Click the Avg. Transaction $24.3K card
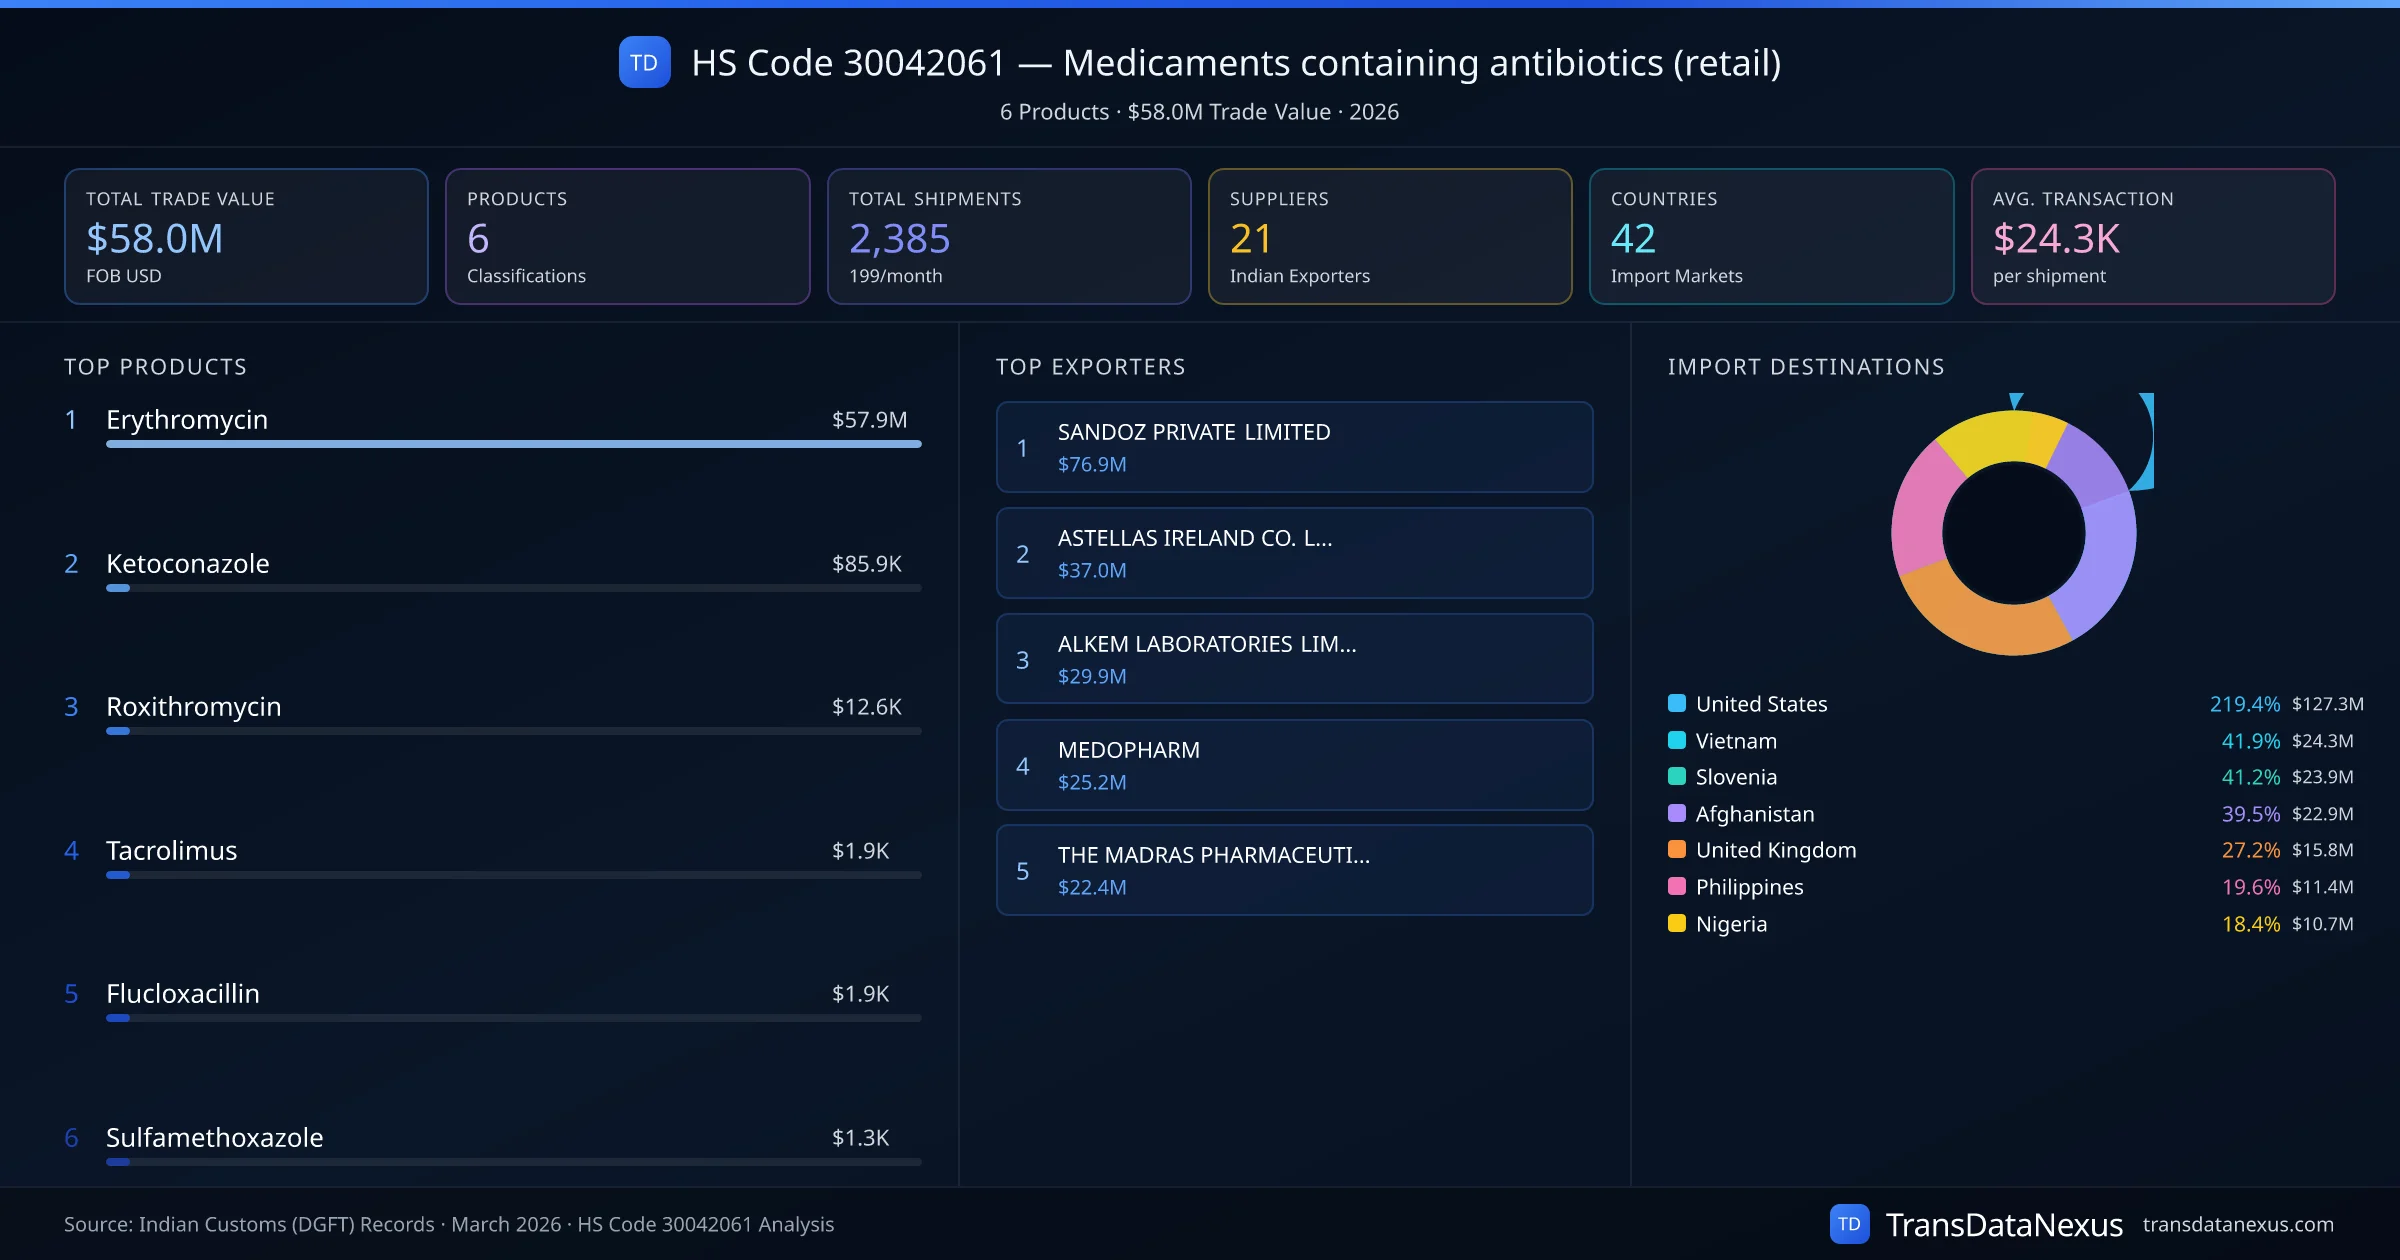 point(2152,236)
